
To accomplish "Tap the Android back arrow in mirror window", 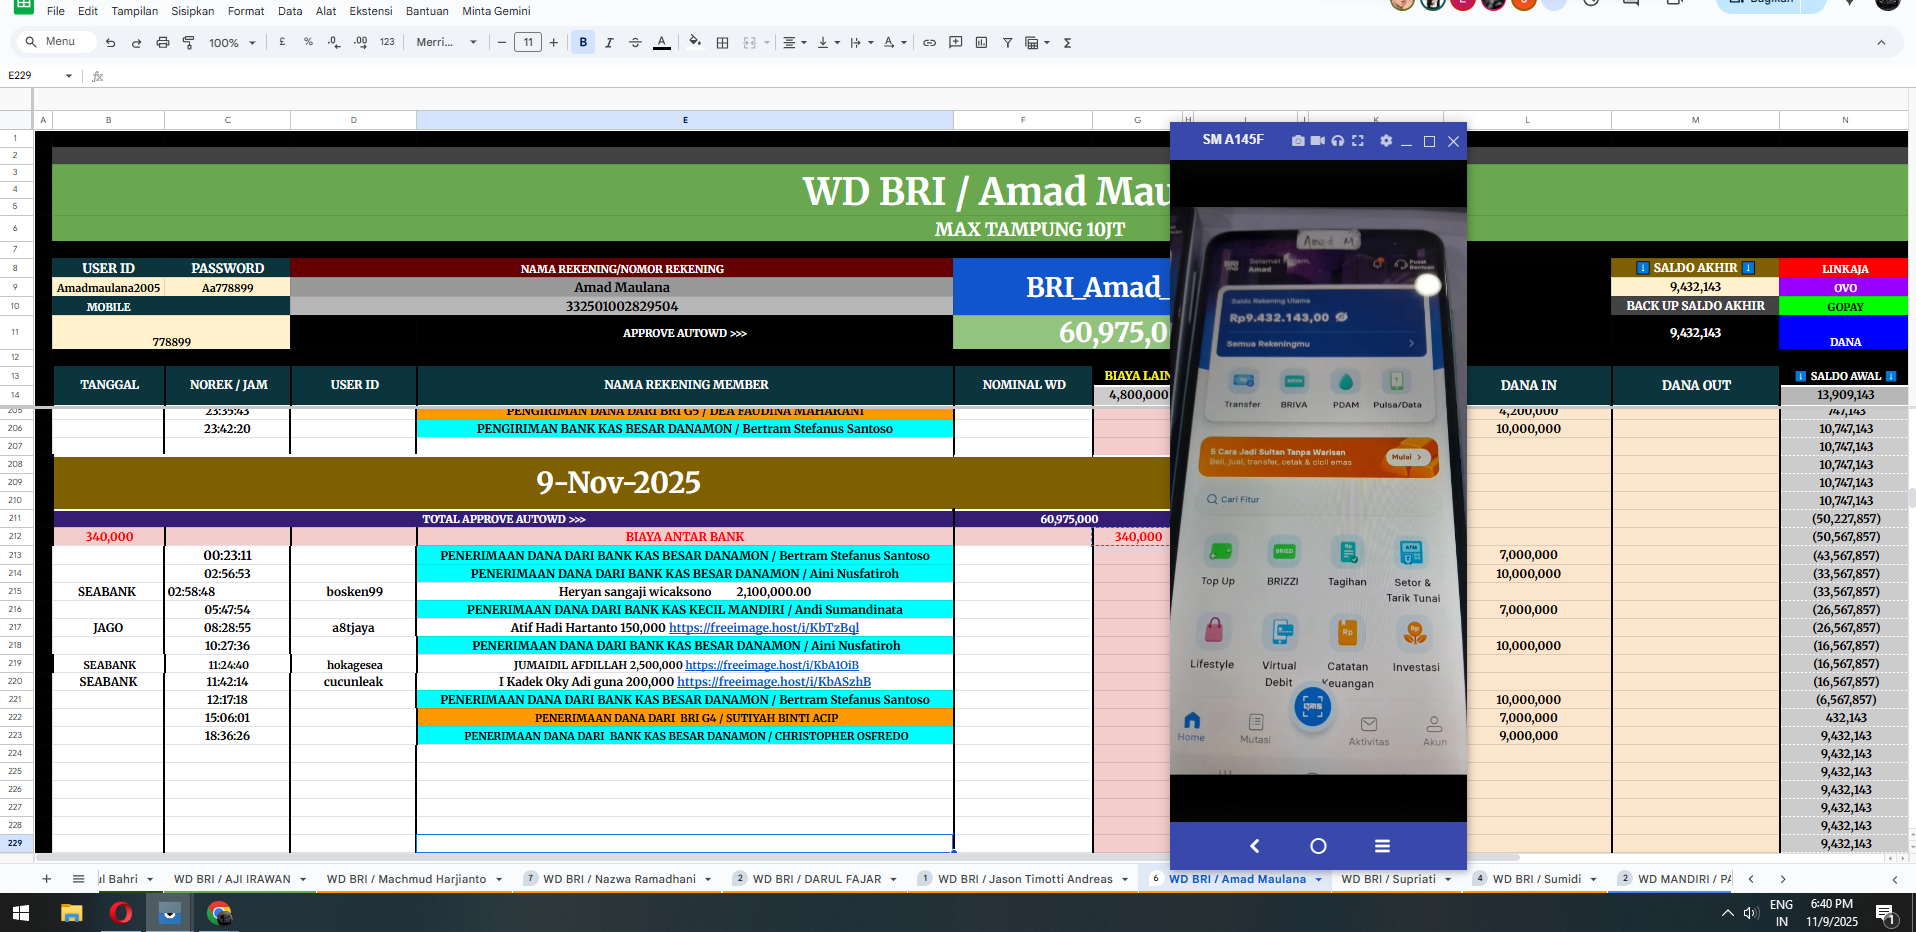I will [1254, 846].
